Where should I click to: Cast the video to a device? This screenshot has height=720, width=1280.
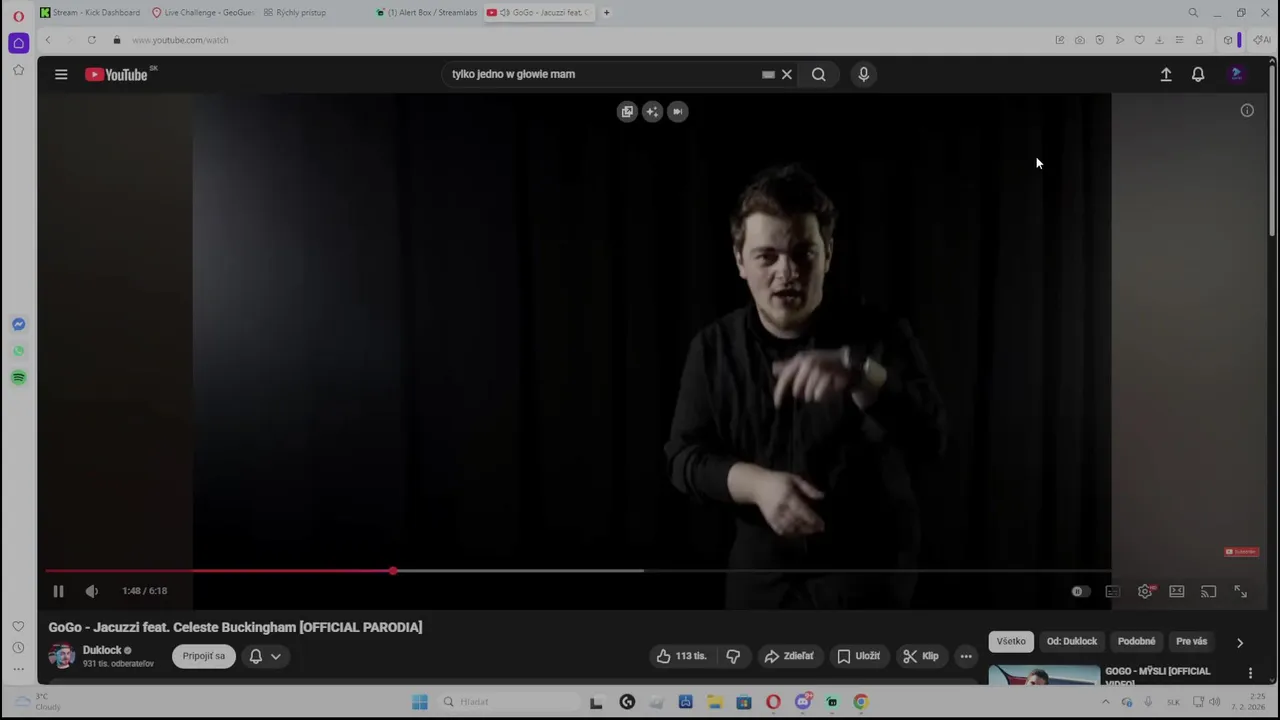(1208, 591)
